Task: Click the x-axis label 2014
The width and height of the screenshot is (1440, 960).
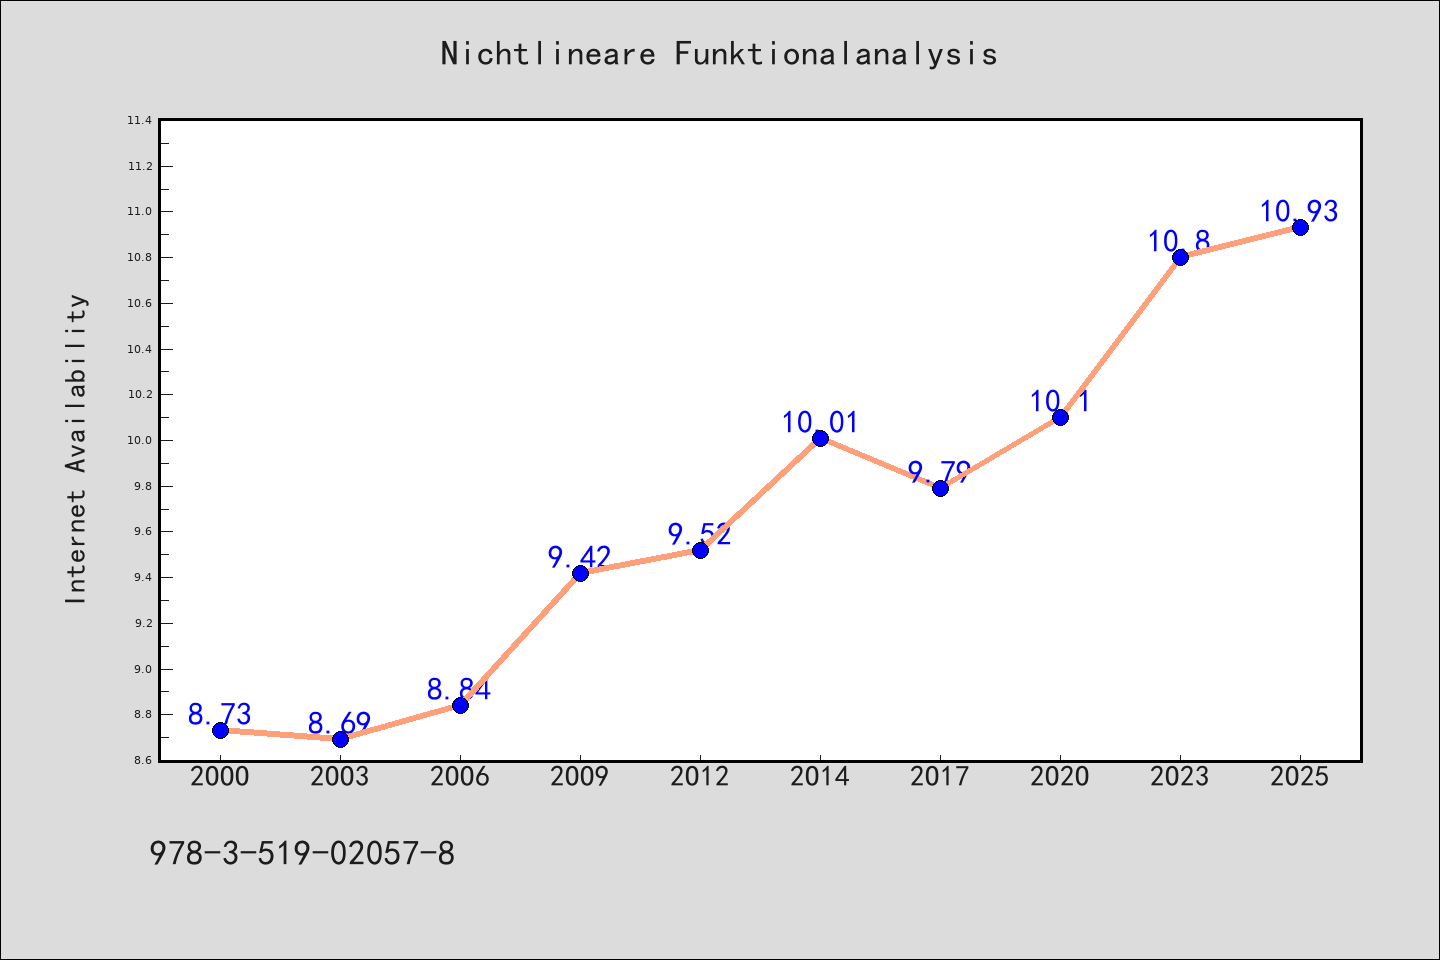Action: 820,777
